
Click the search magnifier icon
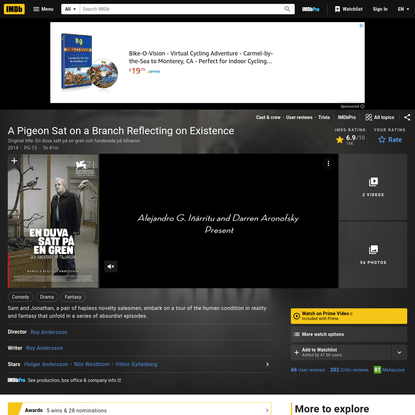tap(287, 9)
